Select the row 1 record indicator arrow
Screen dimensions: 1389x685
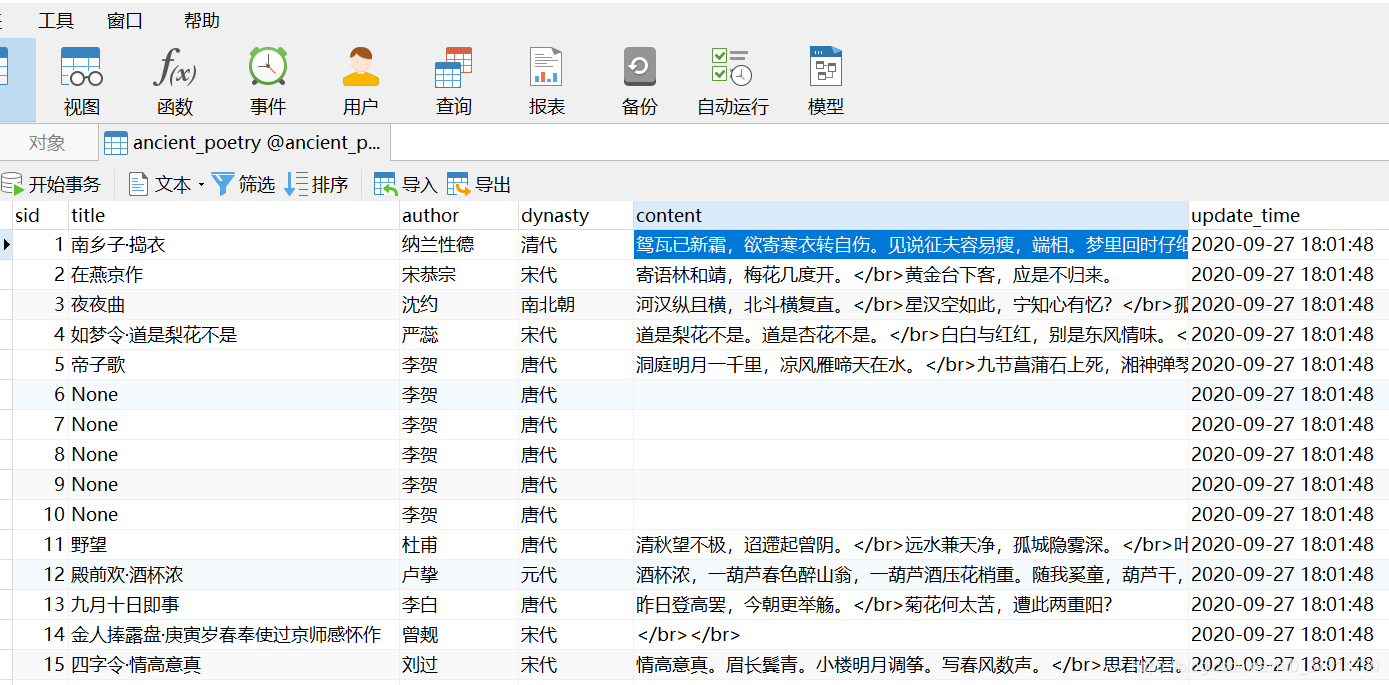pyautogui.click(x=6, y=245)
